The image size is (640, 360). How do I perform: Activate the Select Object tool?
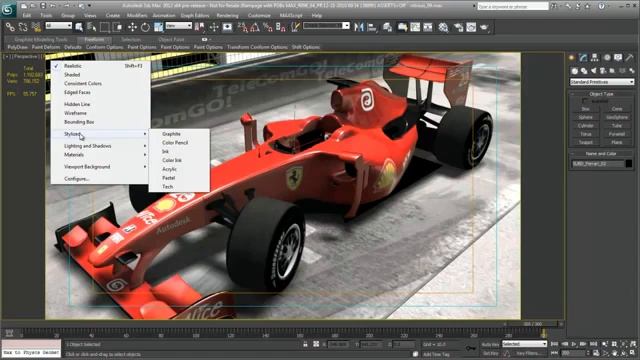[x=79, y=27]
